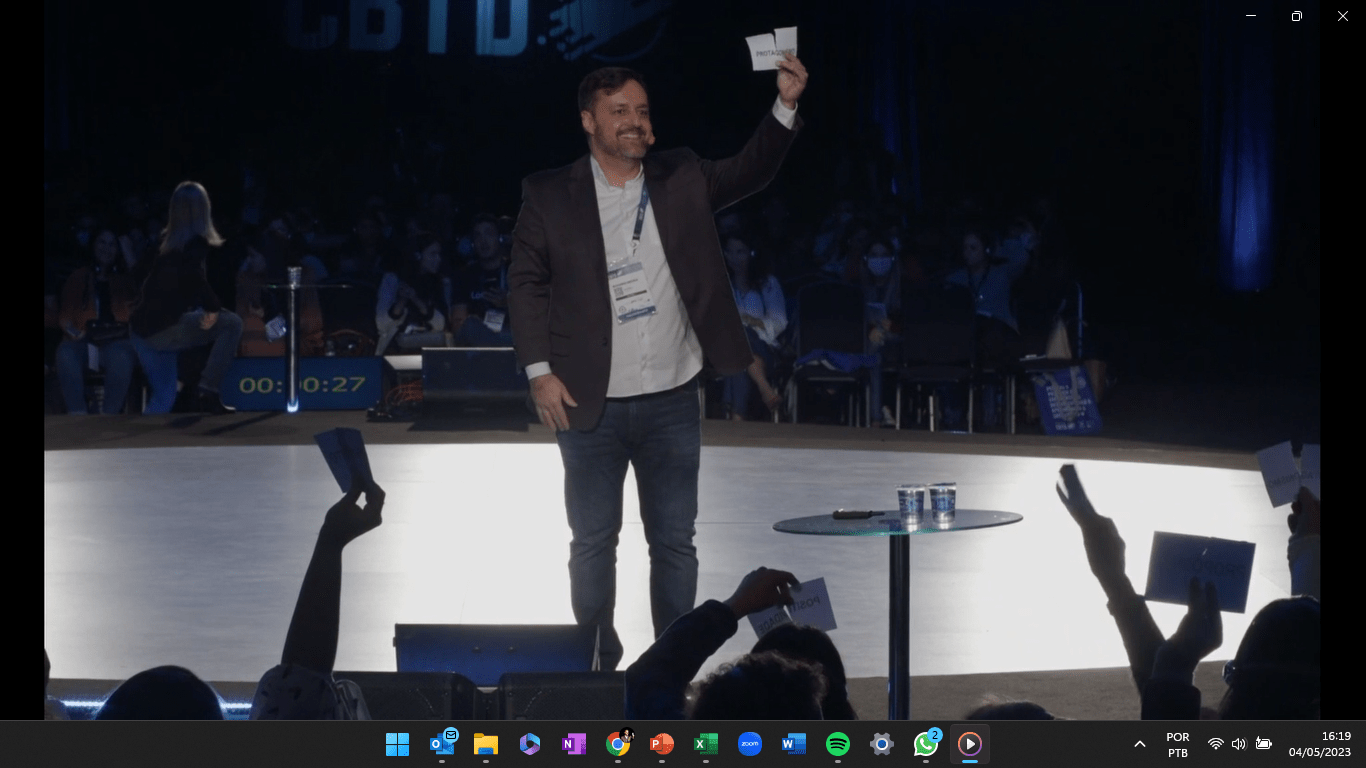1366x768 pixels.
Task: Expand the hidden system tray icons
Action: (1139, 743)
